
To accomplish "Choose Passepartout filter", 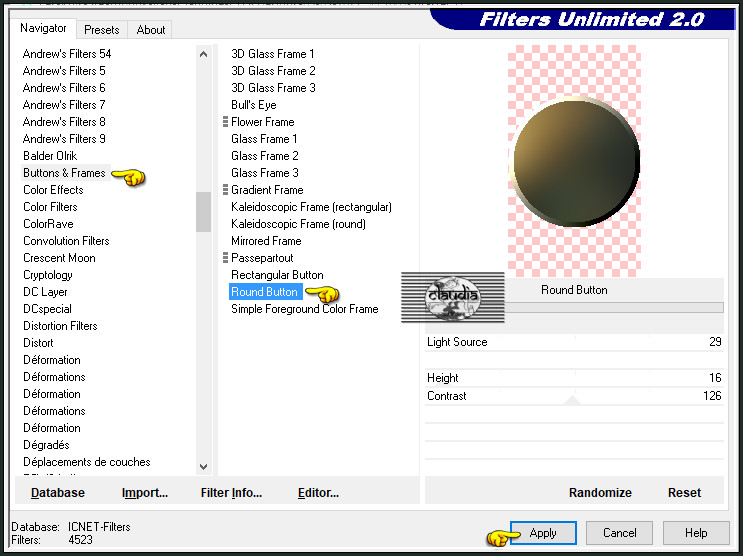I will (263, 258).
